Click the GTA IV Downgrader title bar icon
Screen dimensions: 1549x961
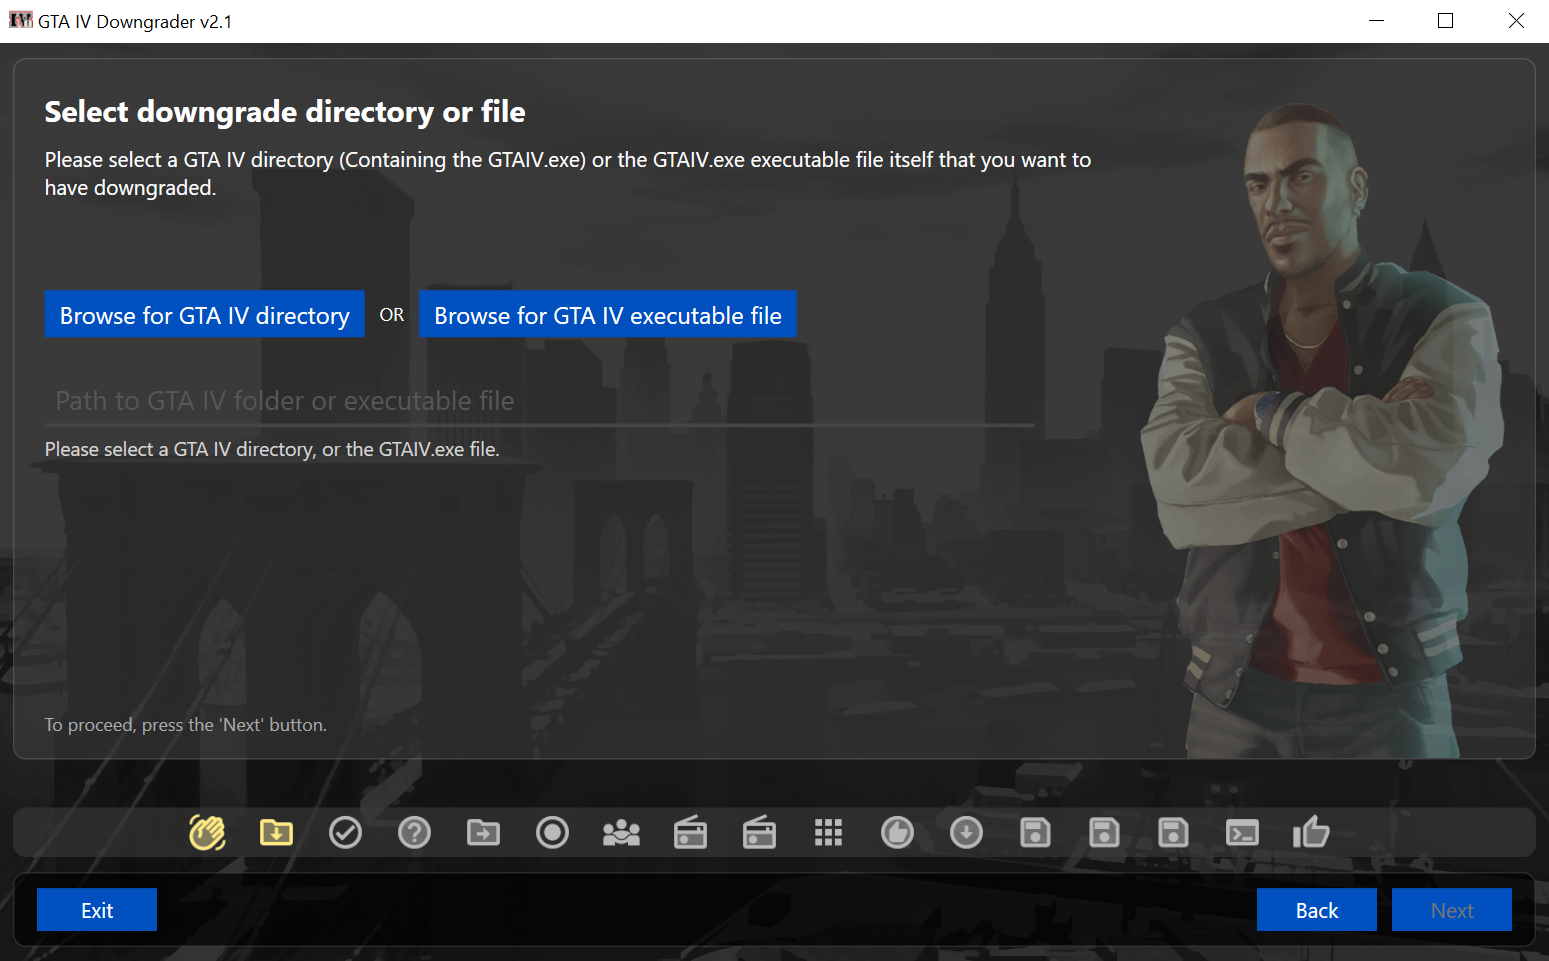(20, 20)
